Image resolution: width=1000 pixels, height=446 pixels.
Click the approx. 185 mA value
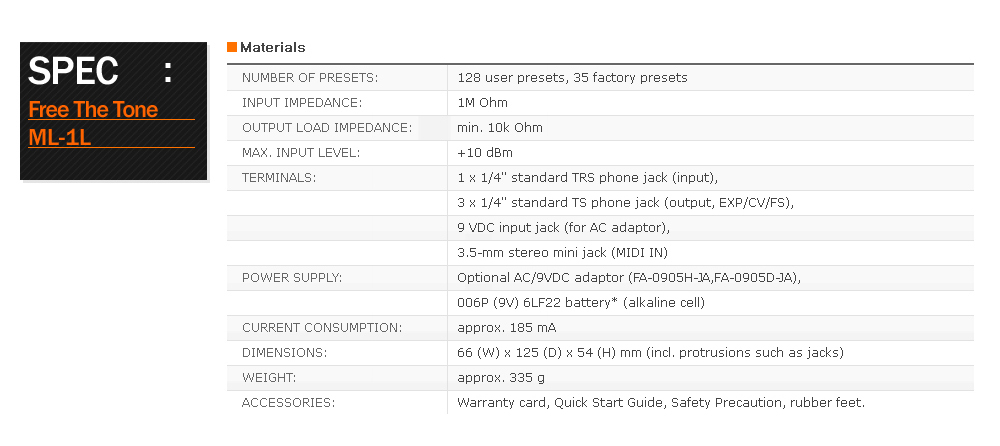[x=506, y=328]
